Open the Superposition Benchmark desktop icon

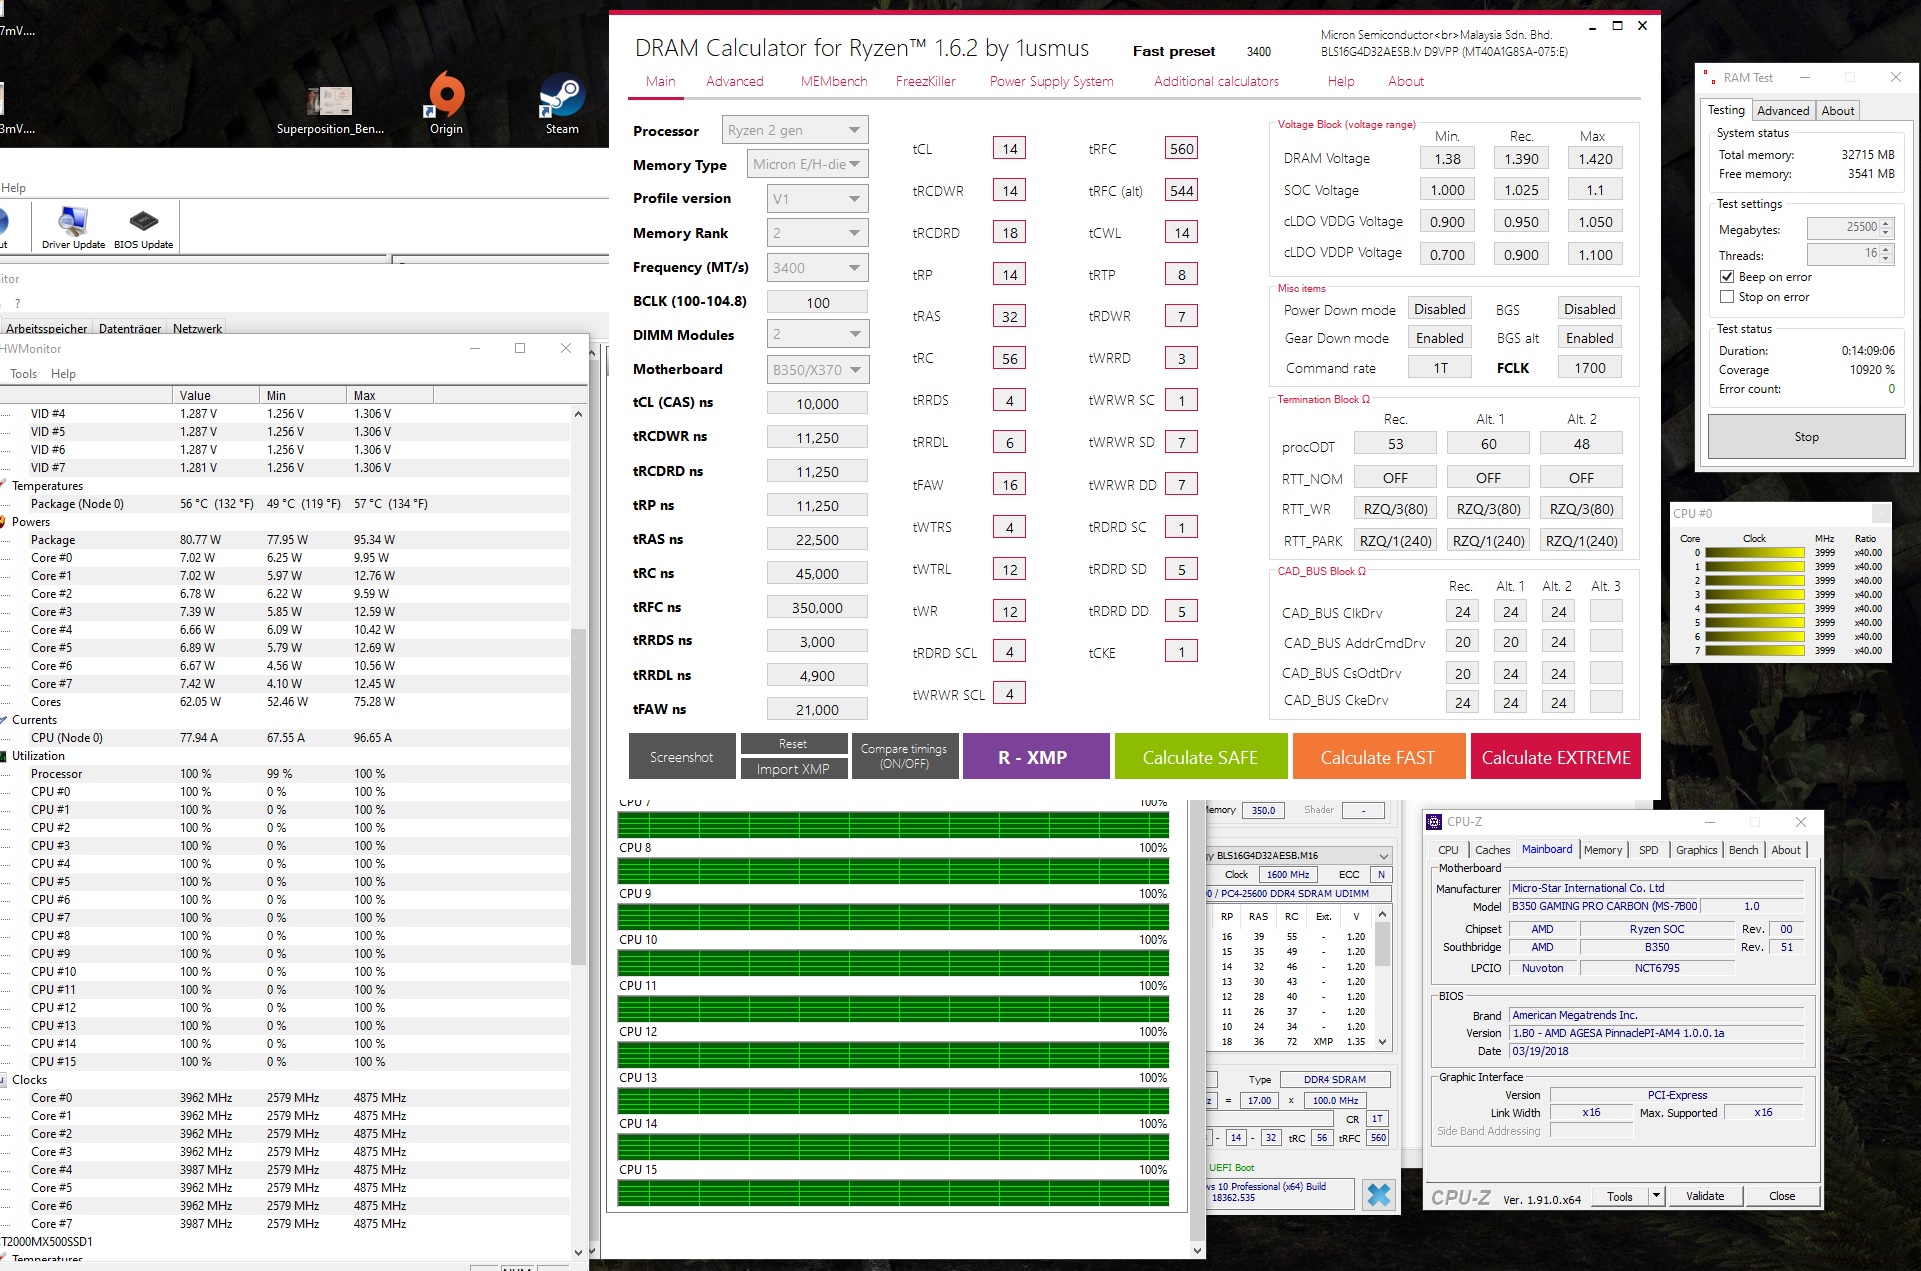click(329, 103)
